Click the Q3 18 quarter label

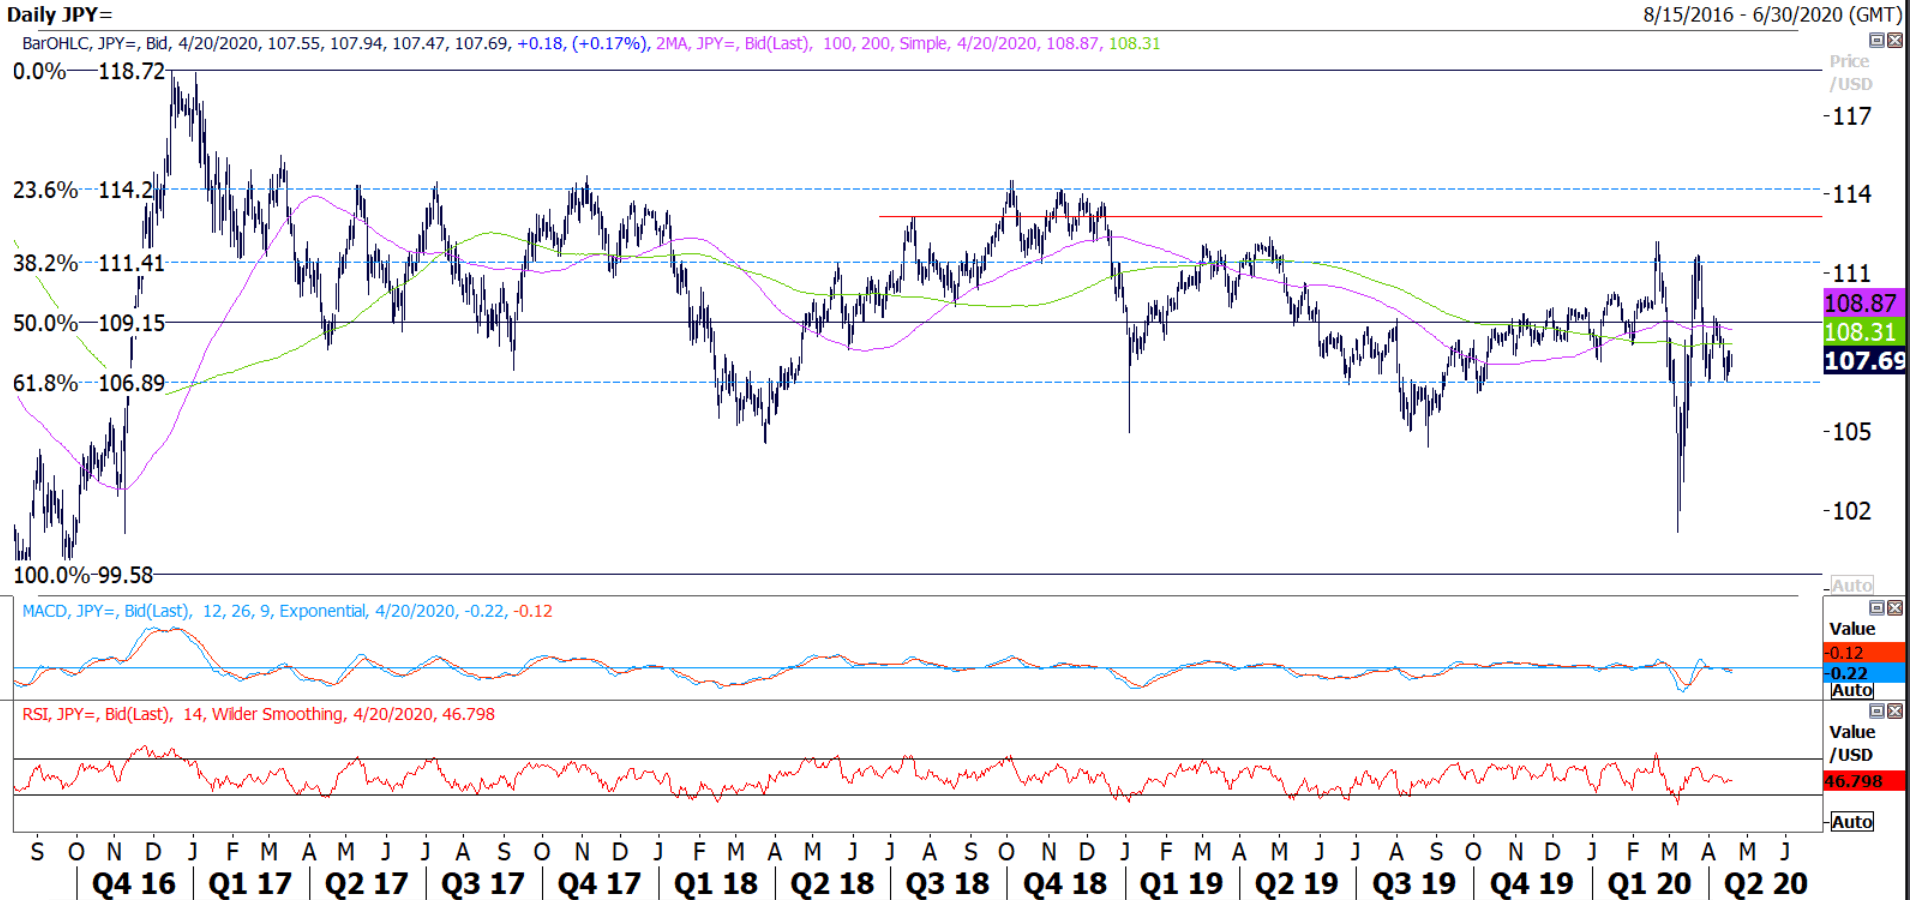pyautogui.click(x=947, y=884)
